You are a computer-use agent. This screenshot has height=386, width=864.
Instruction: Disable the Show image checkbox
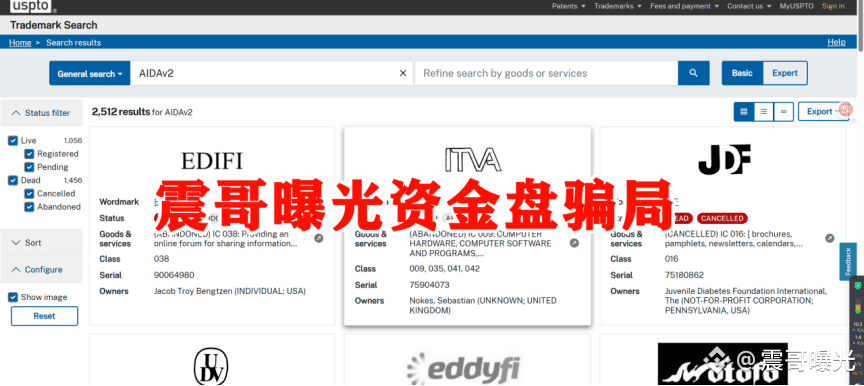click(x=13, y=297)
